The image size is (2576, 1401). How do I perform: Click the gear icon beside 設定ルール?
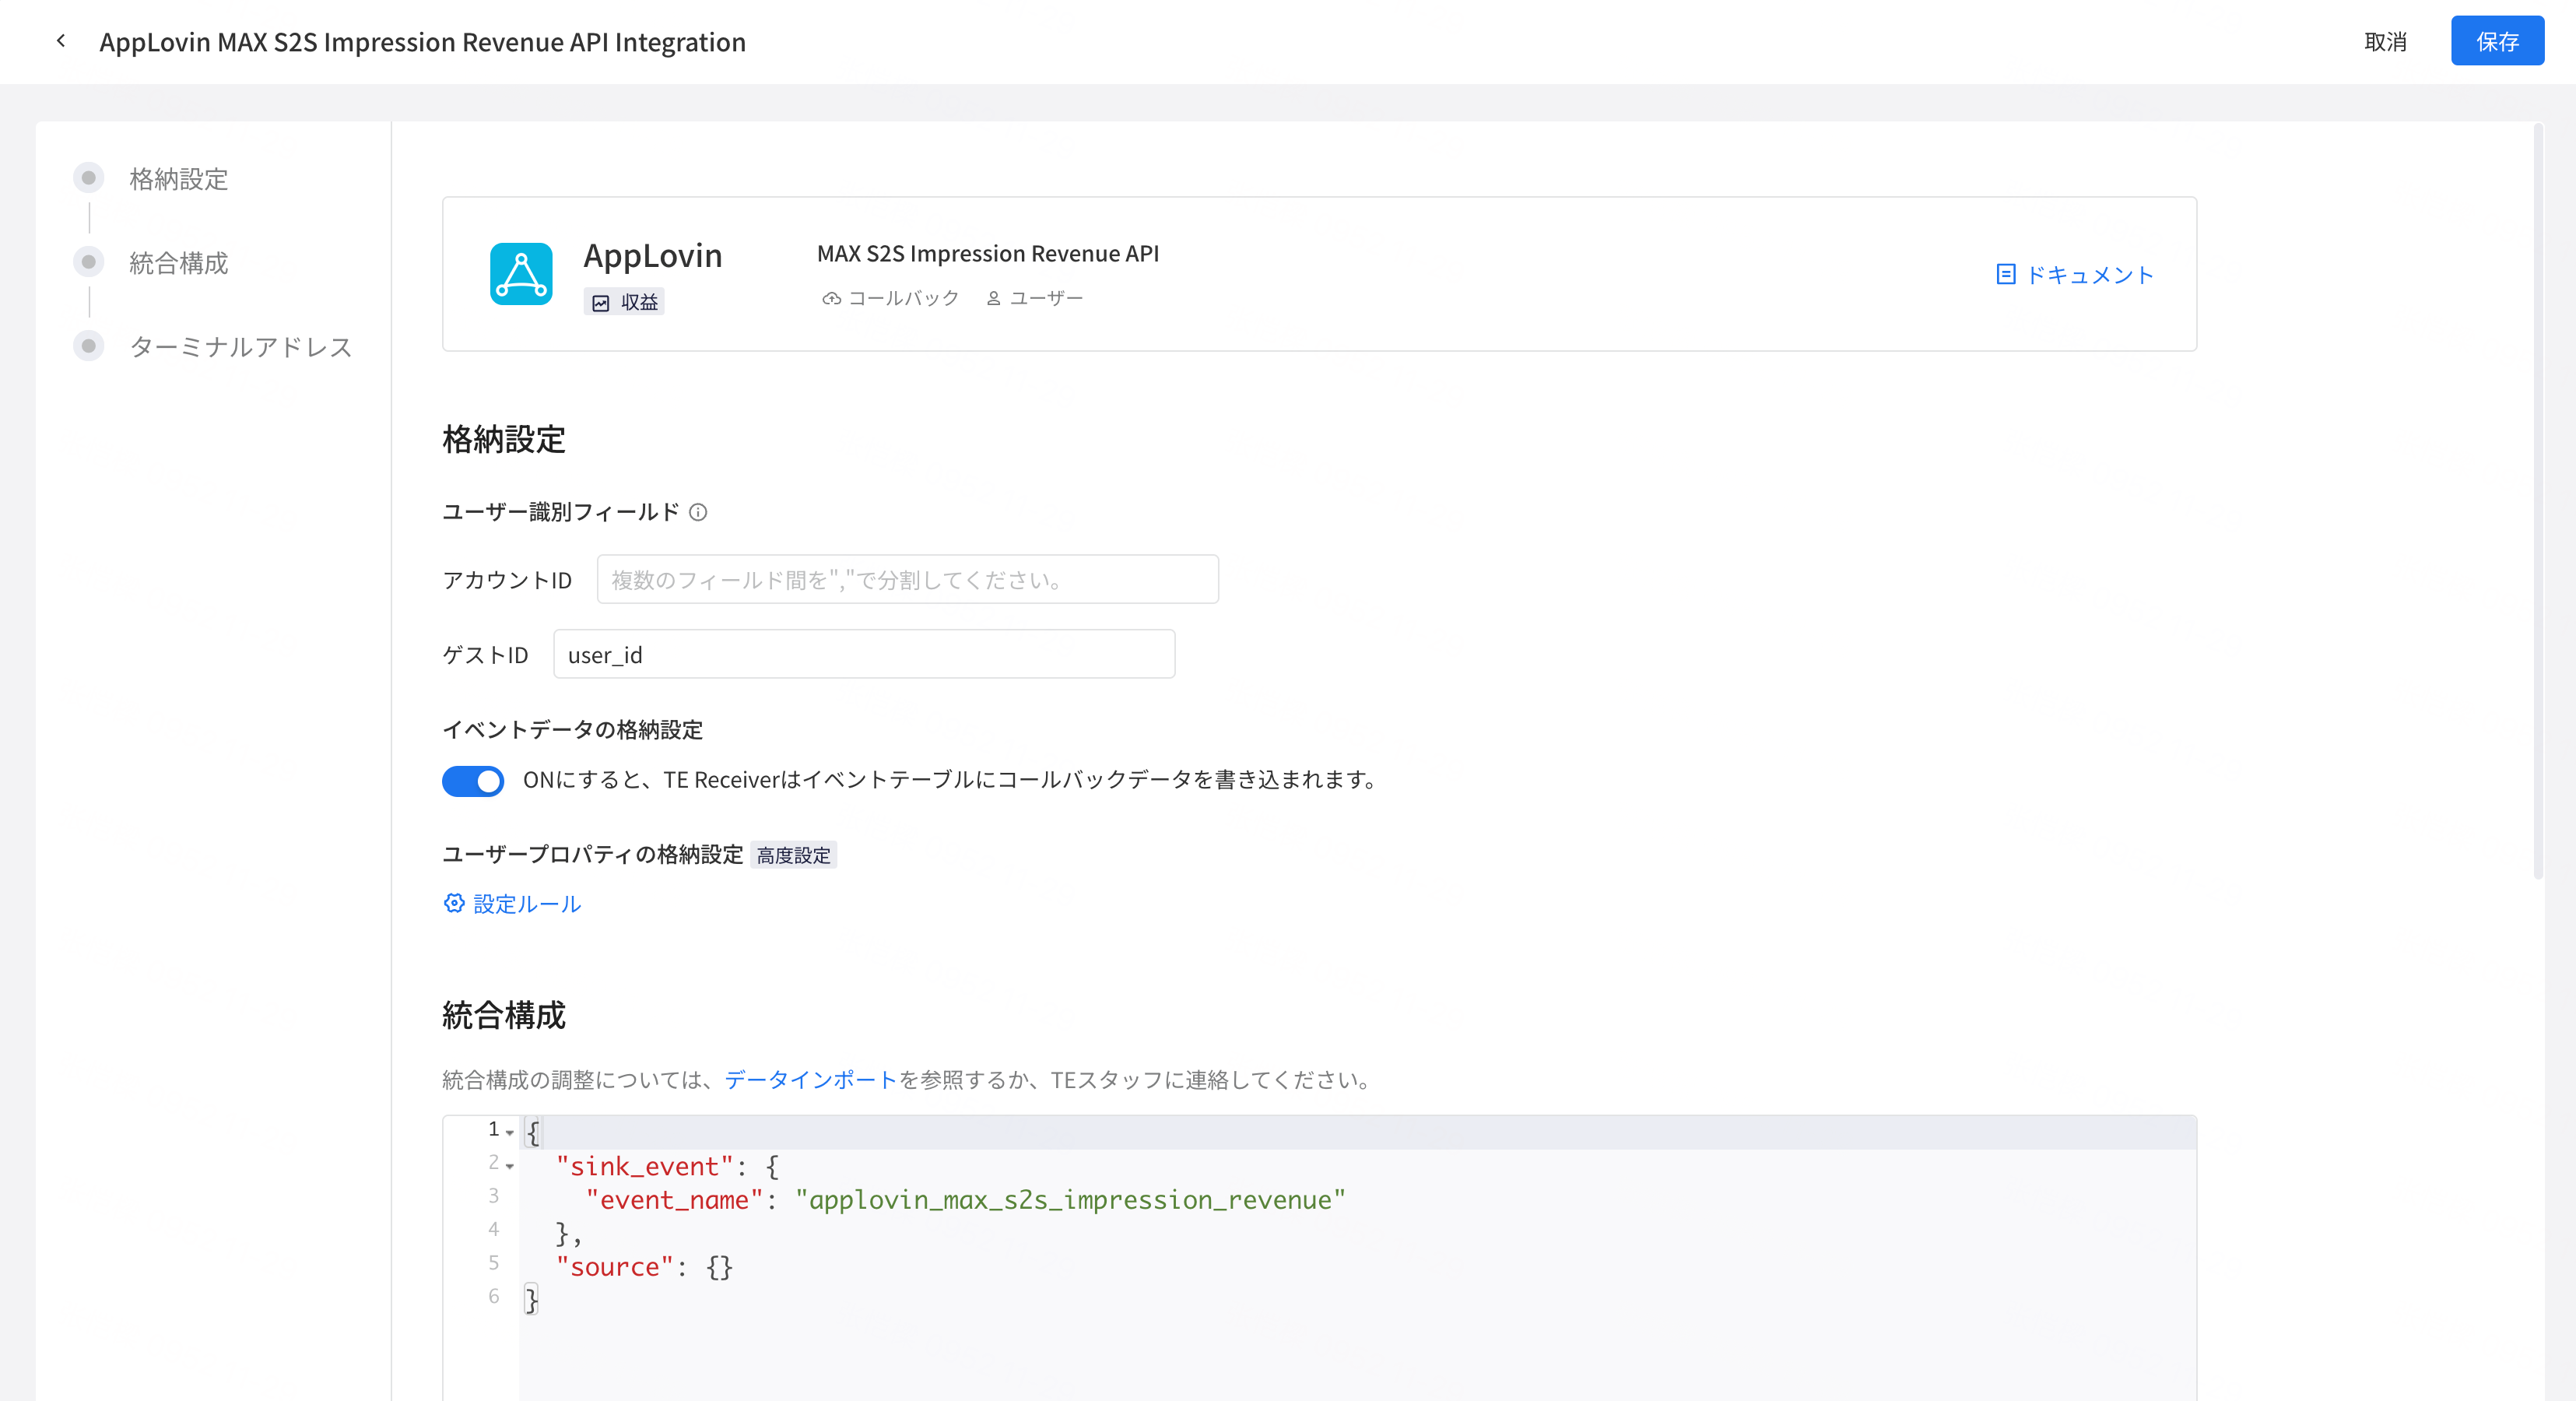[x=454, y=903]
